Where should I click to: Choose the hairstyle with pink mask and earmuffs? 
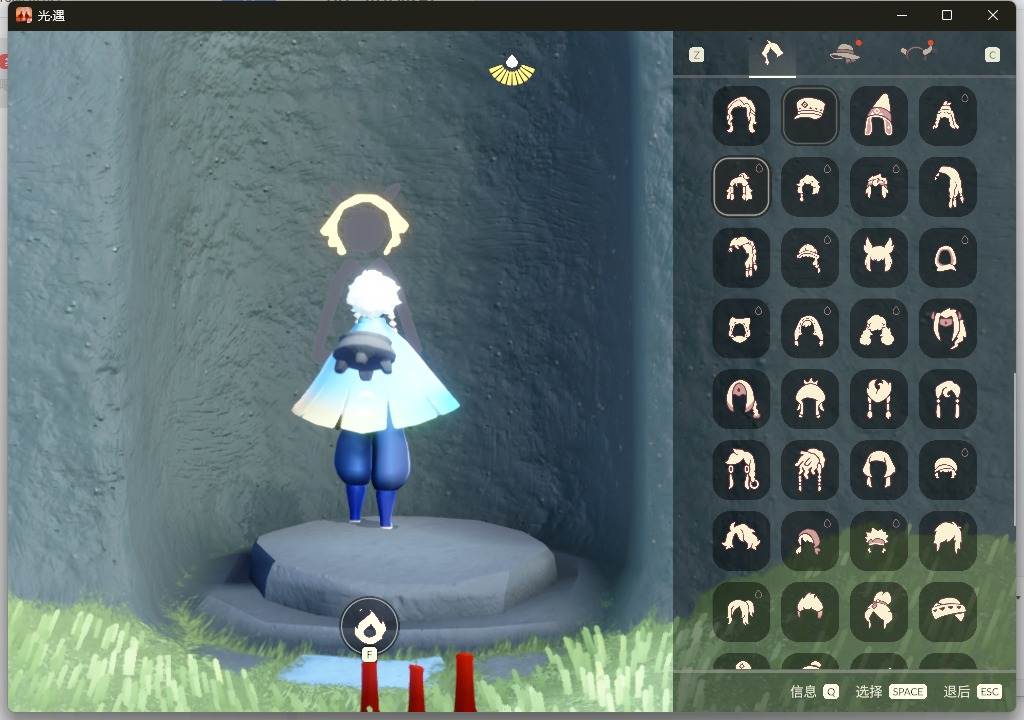(948, 328)
